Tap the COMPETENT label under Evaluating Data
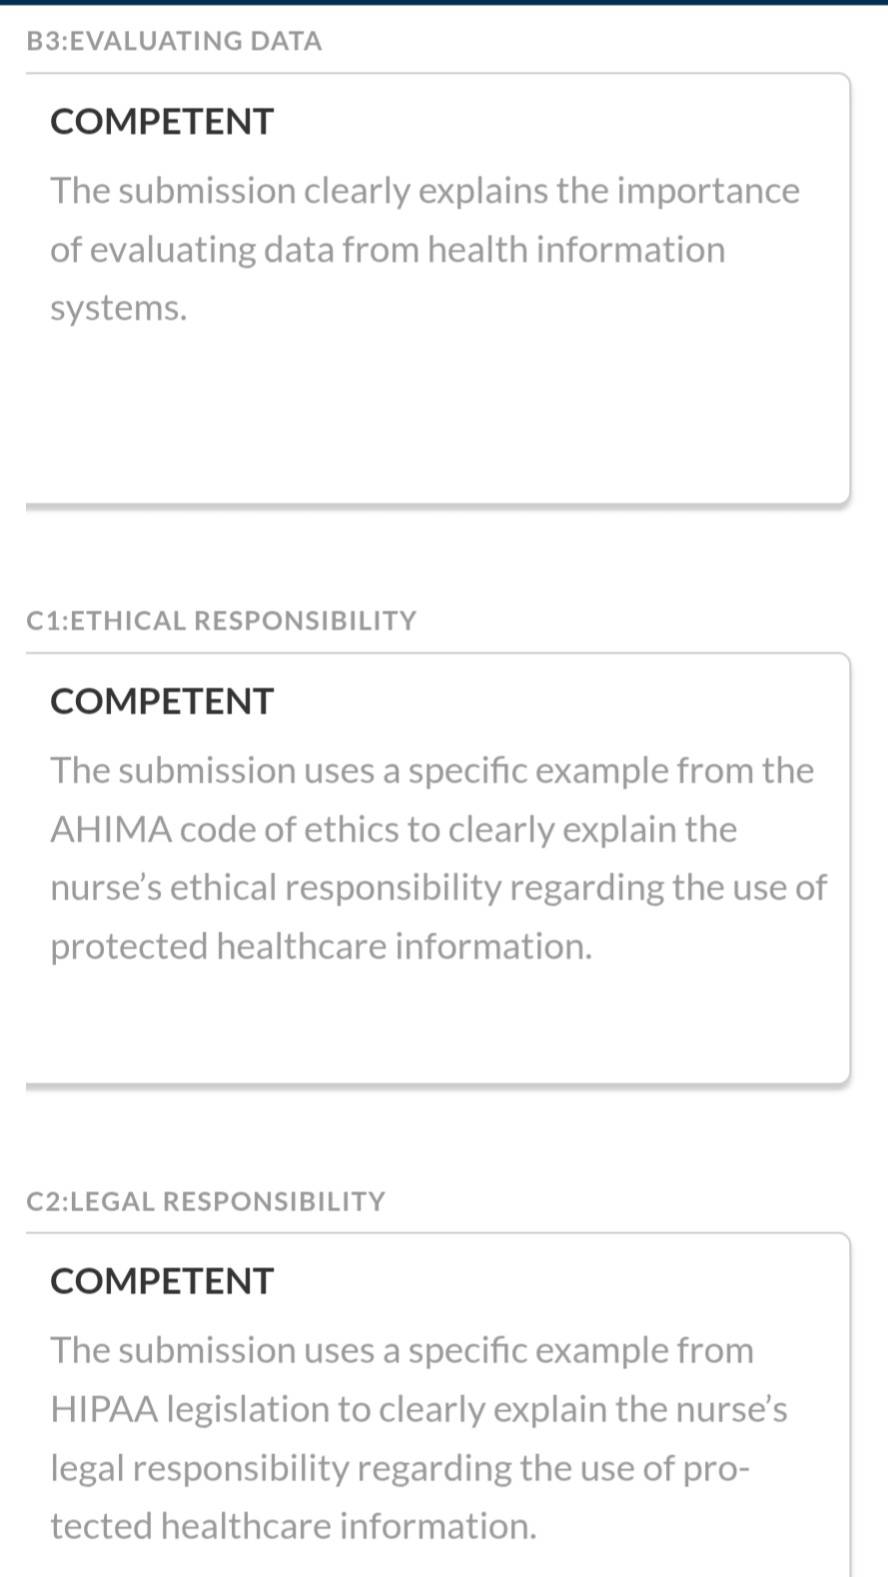Image resolution: width=888 pixels, height=1577 pixels. 162,122
